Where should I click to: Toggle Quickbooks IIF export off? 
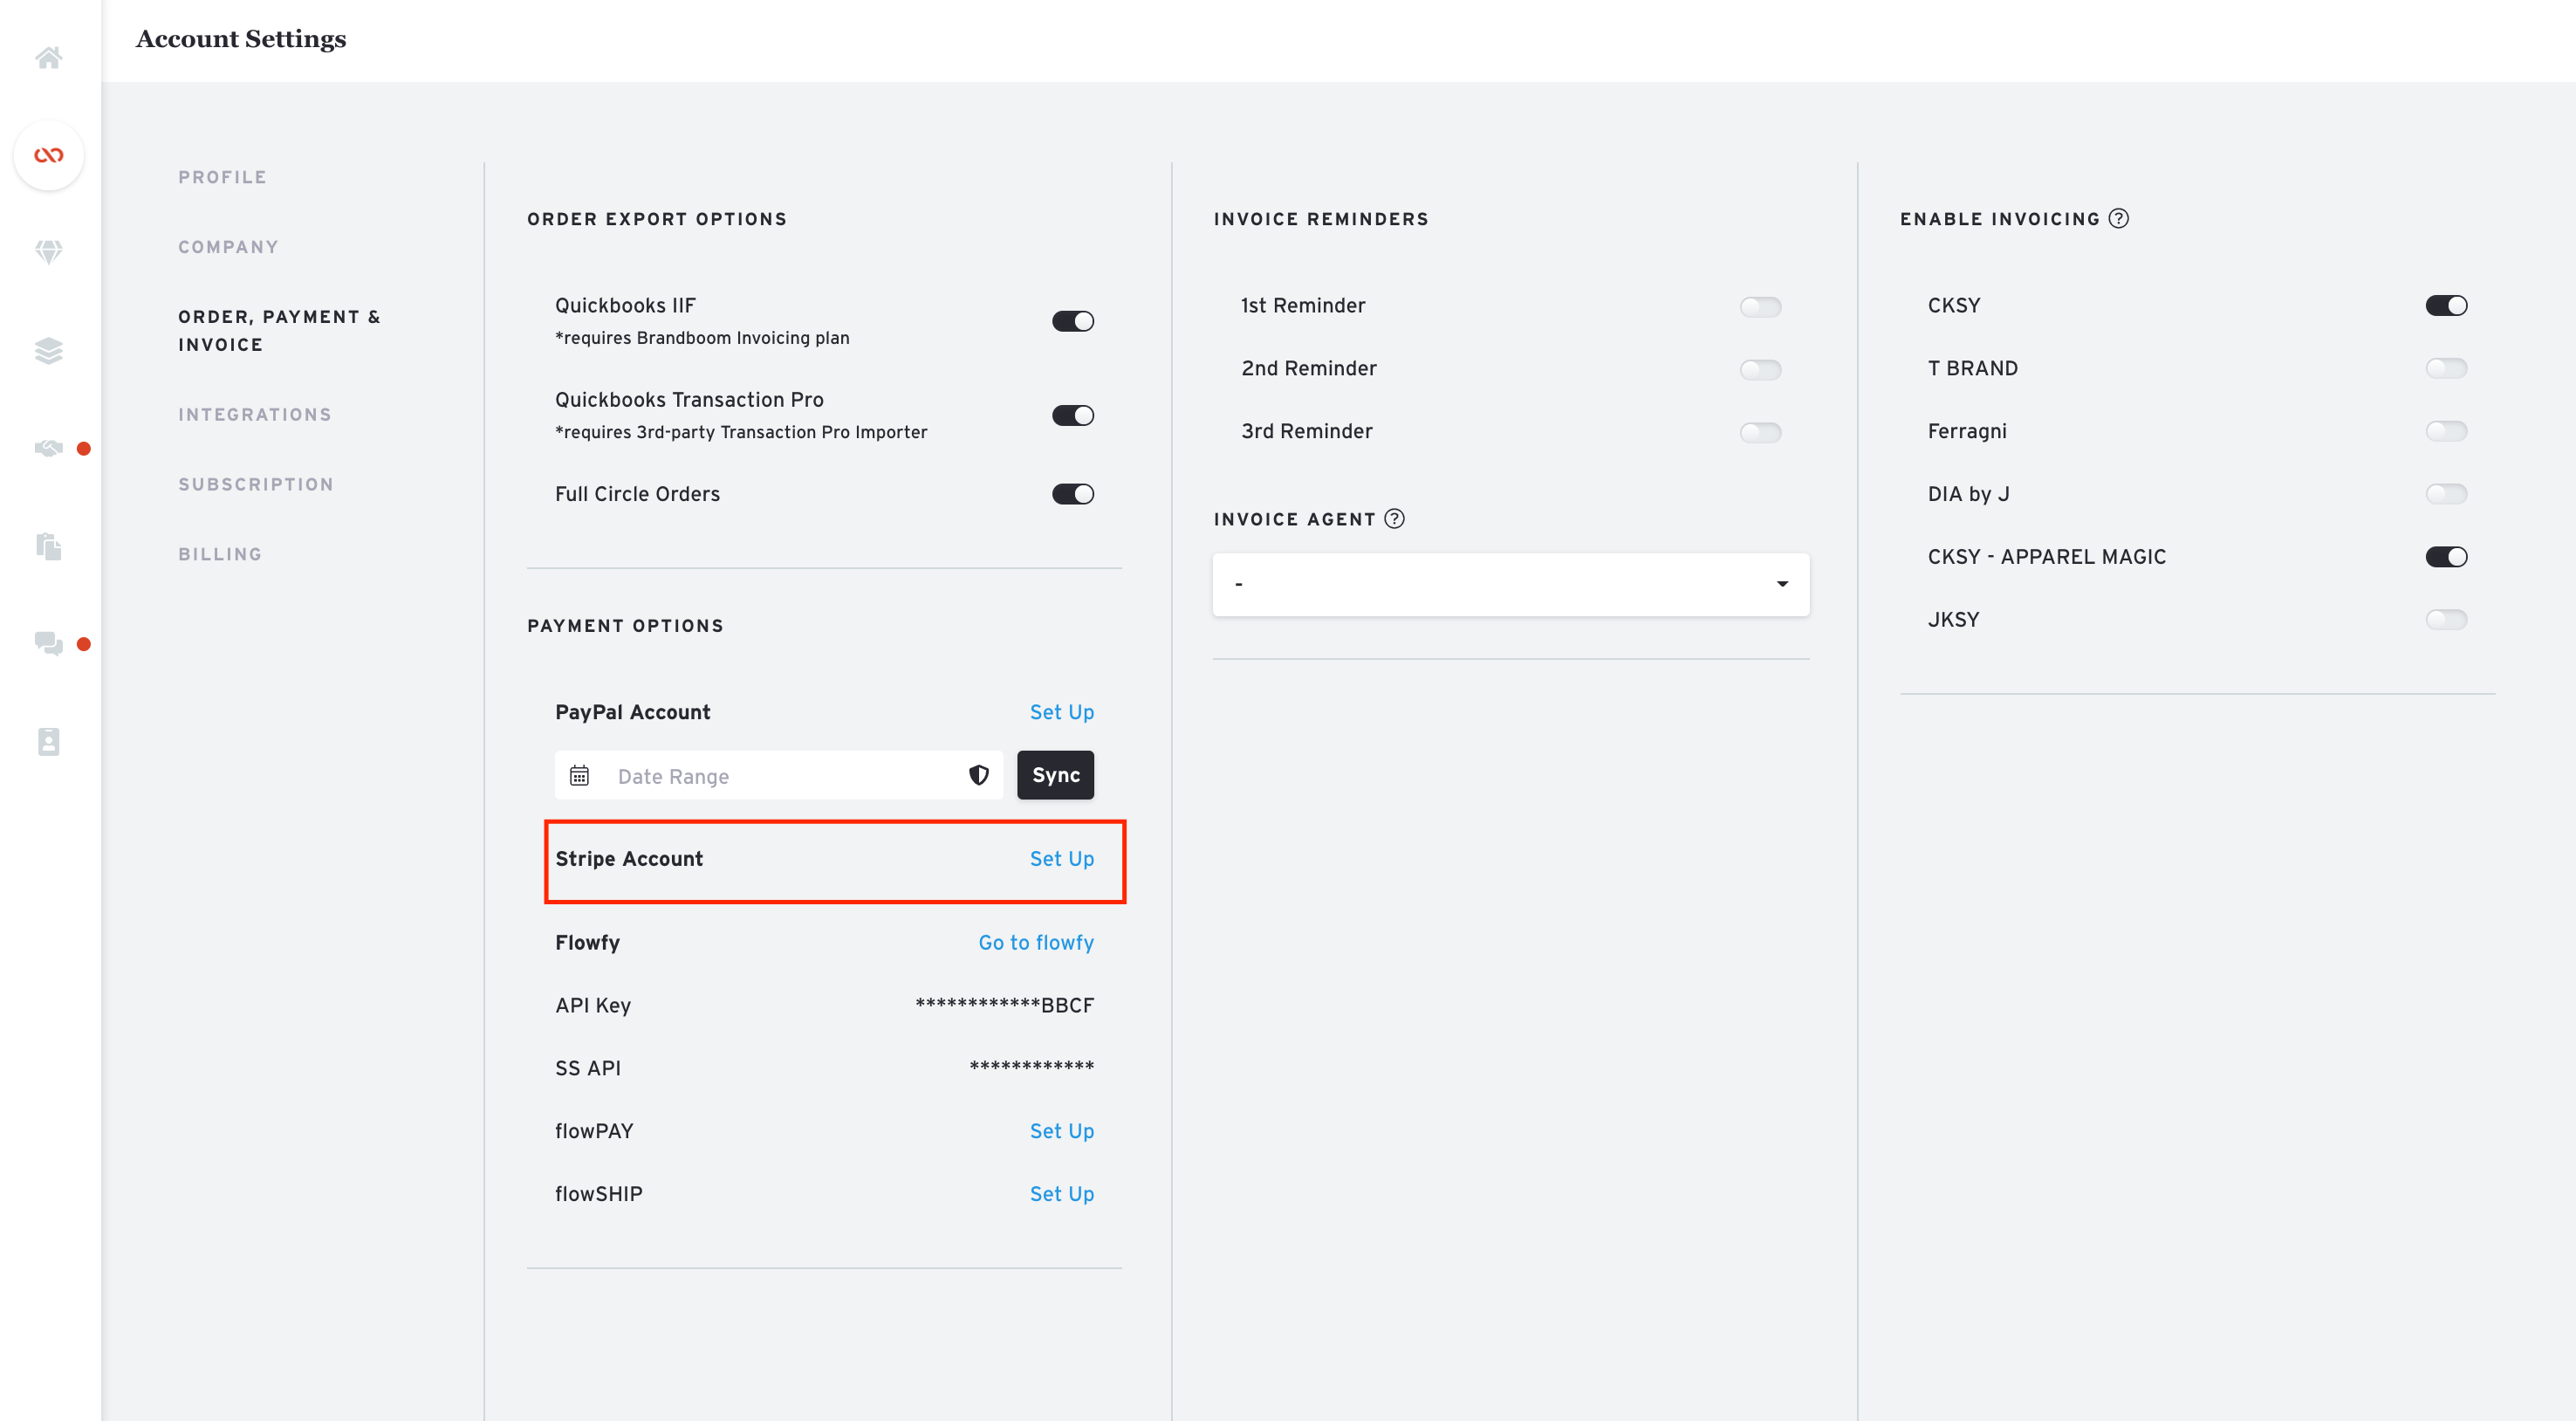pos(1073,321)
